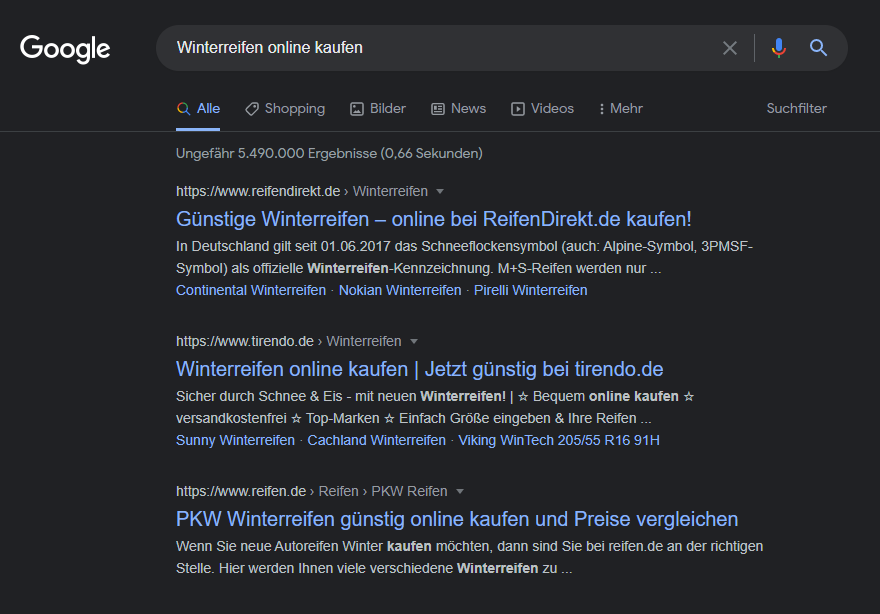
Task: Click the Videos play icon
Action: (517, 109)
